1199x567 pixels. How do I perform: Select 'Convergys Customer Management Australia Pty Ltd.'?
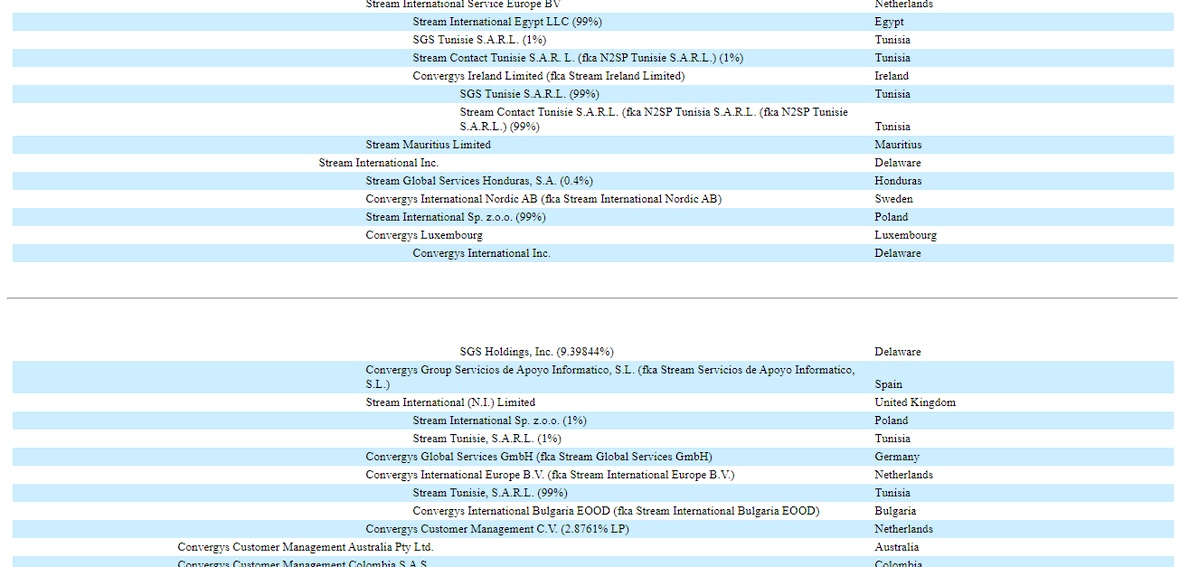[x=305, y=548]
